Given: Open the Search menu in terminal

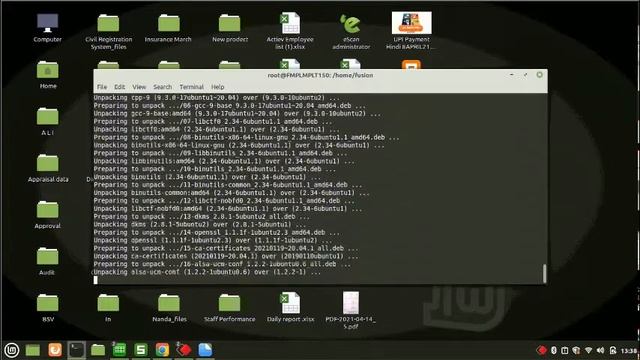Looking at the screenshot, I should tap(162, 87).
